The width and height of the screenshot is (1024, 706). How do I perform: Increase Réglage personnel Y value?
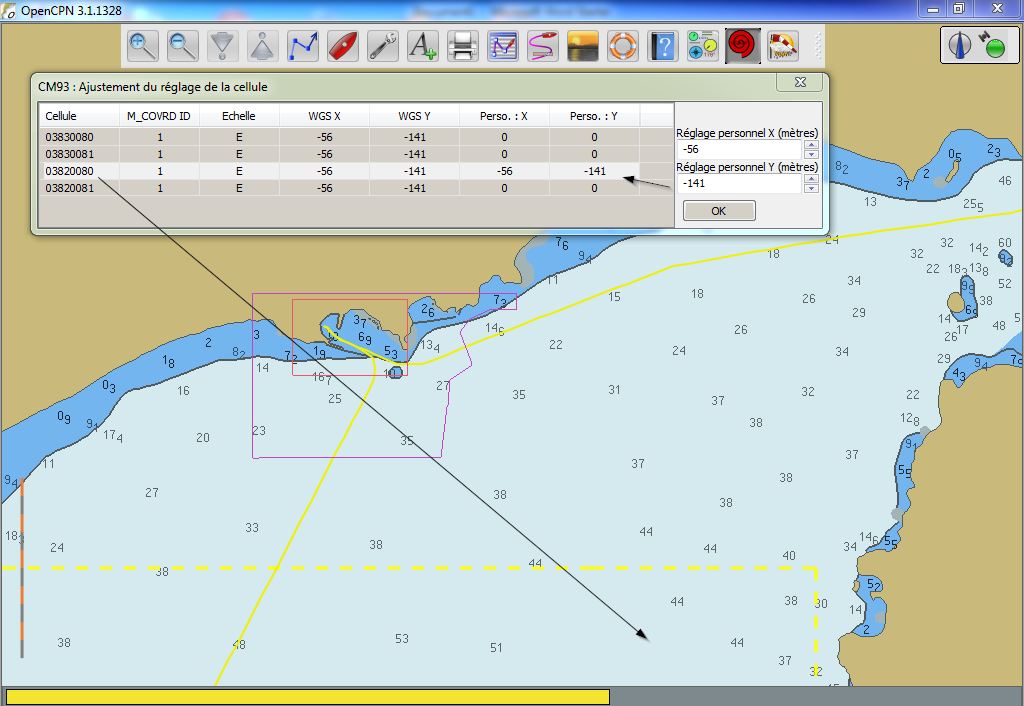pyautogui.click(x=811, y=179)
